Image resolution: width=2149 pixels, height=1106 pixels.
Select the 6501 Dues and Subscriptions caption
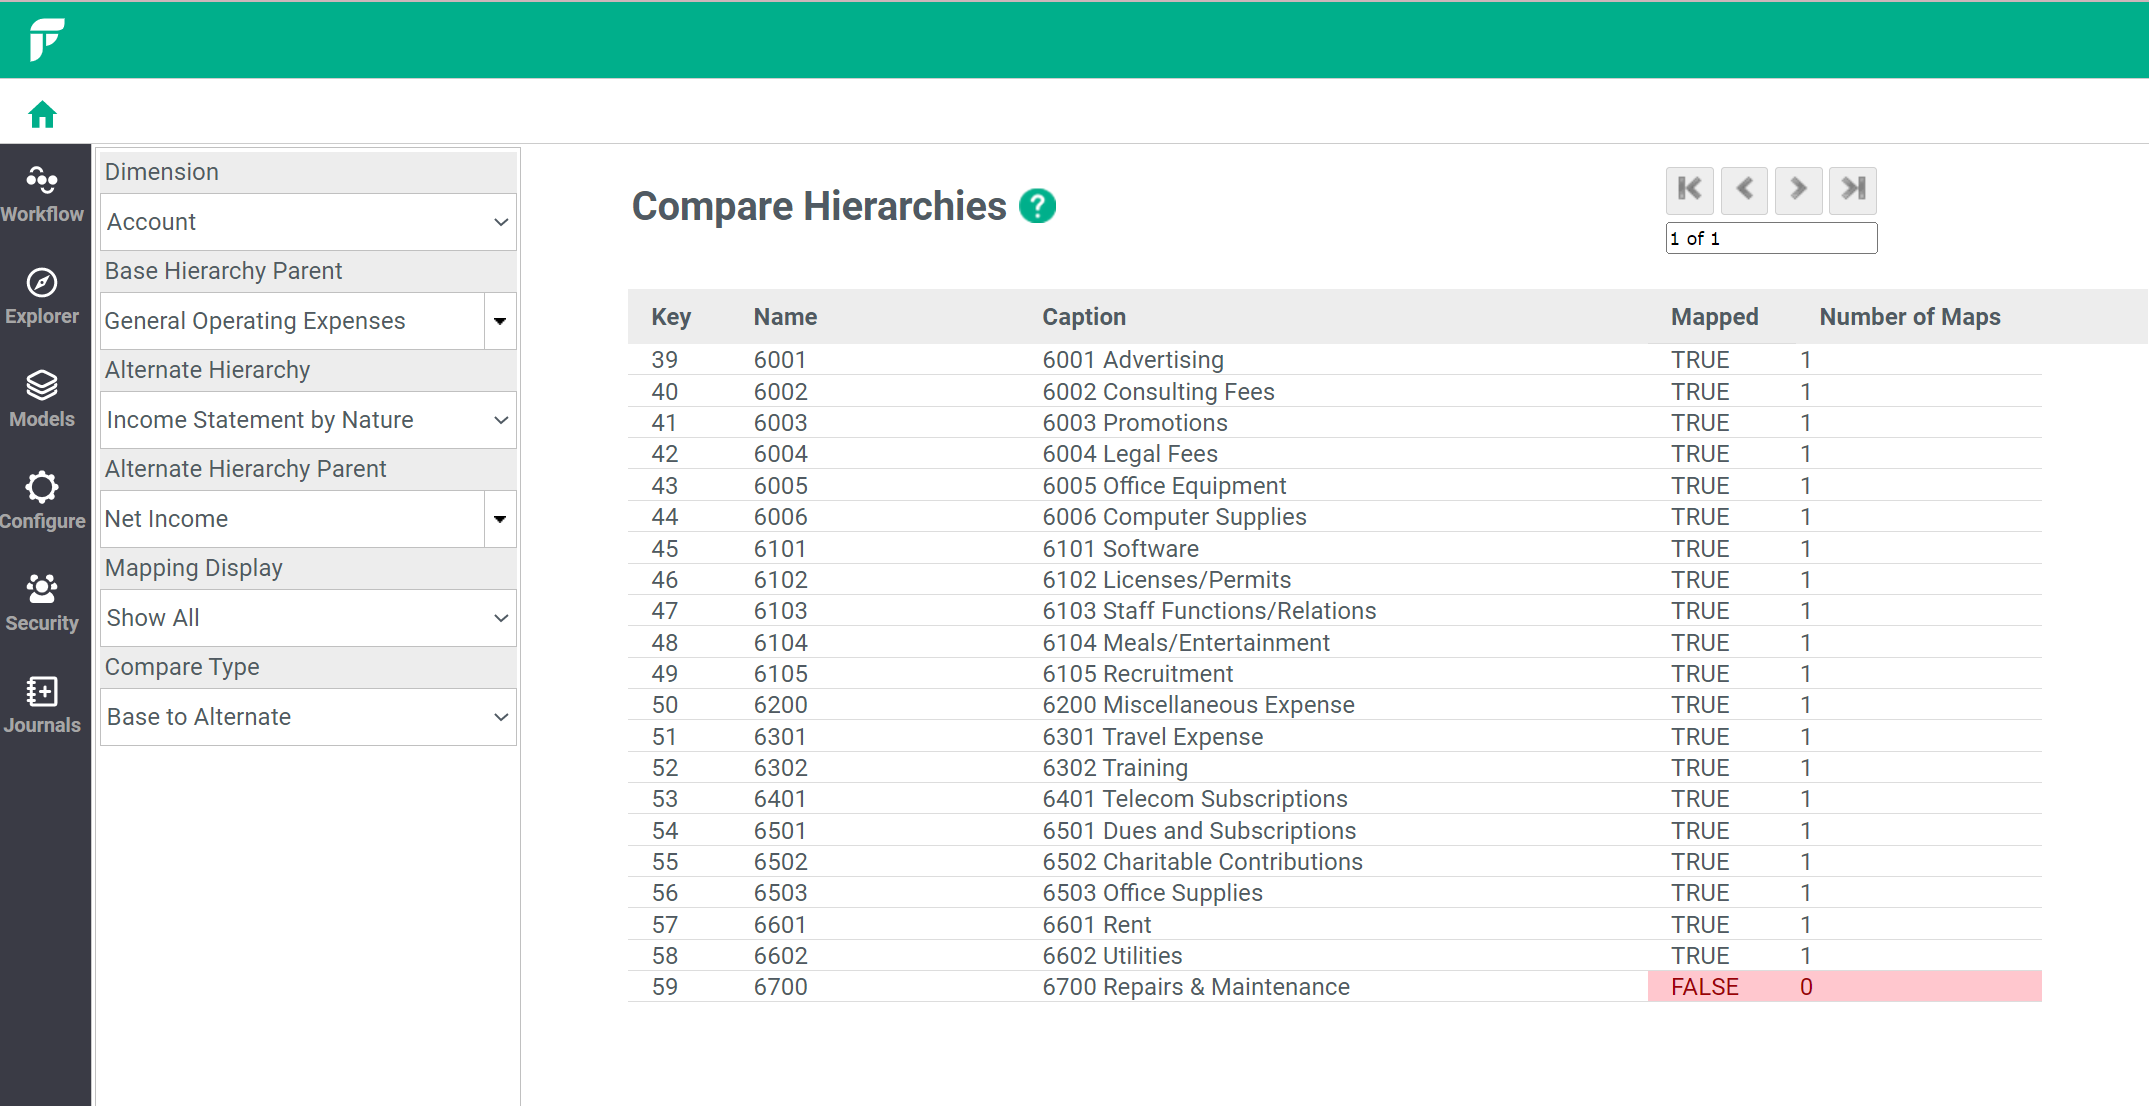[1199, 831]
